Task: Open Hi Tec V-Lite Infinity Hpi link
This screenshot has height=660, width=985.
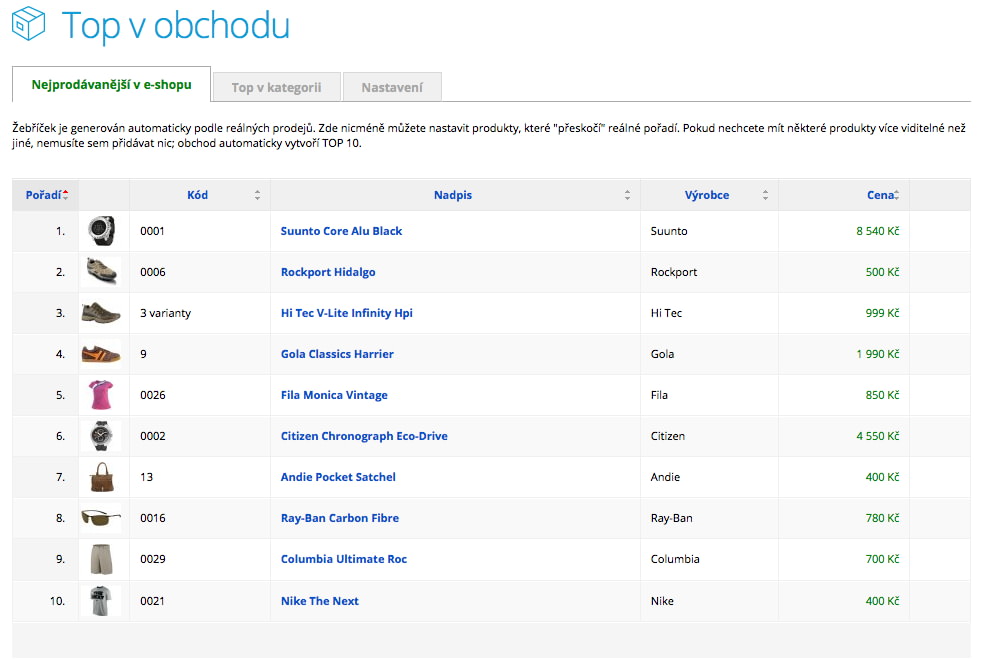Action: [x=347, y=313]
